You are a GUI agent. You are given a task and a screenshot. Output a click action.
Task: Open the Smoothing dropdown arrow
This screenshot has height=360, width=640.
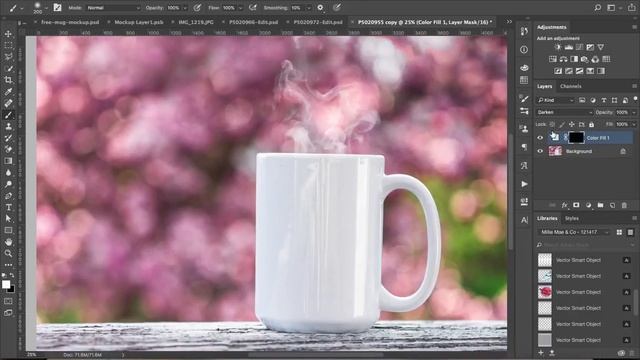tap(309, 8)
